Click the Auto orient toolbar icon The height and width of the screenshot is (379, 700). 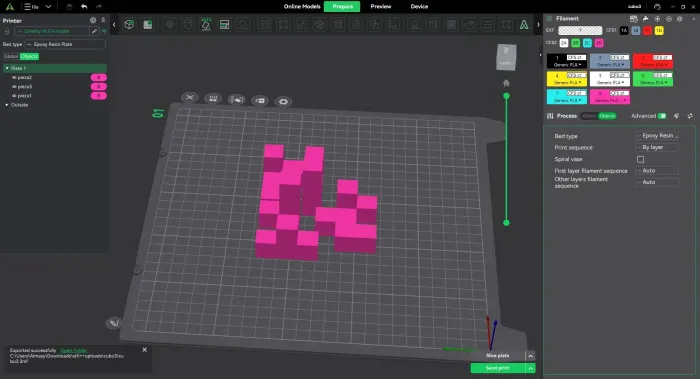tap(206, 25)
